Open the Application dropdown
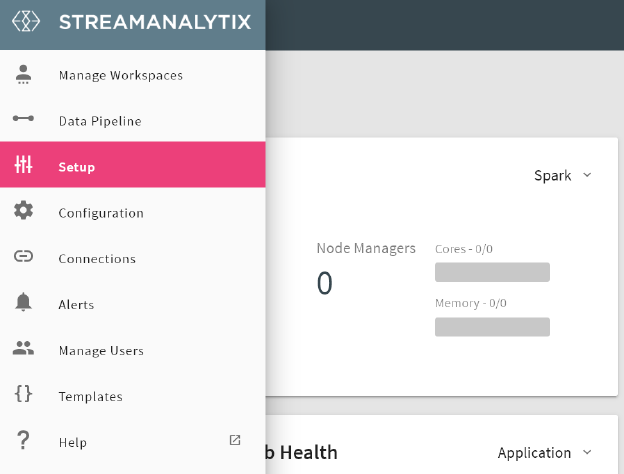Viewport: 624px width, 474px height. point(544,453)
